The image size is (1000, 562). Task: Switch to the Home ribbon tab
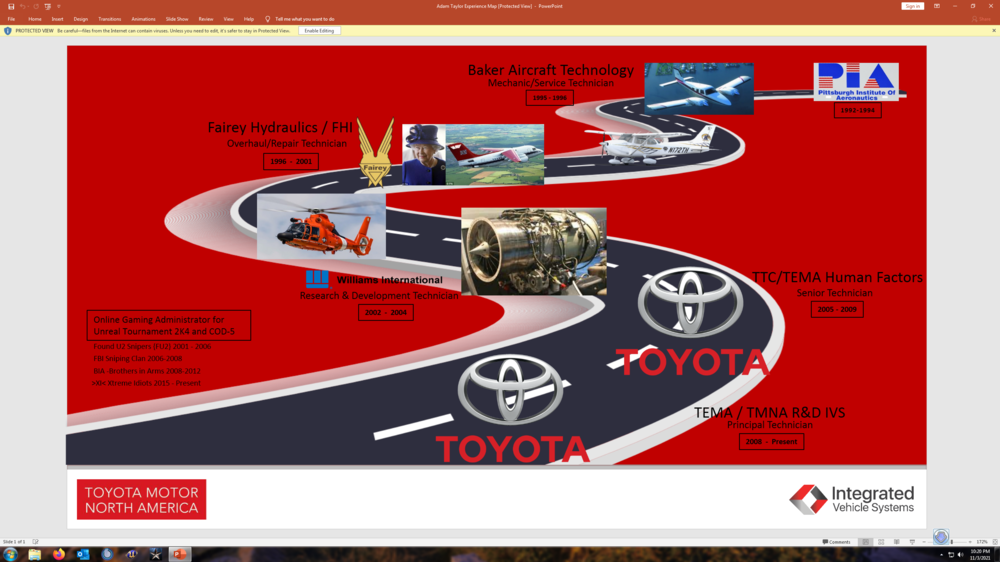[x=34, y=19]
